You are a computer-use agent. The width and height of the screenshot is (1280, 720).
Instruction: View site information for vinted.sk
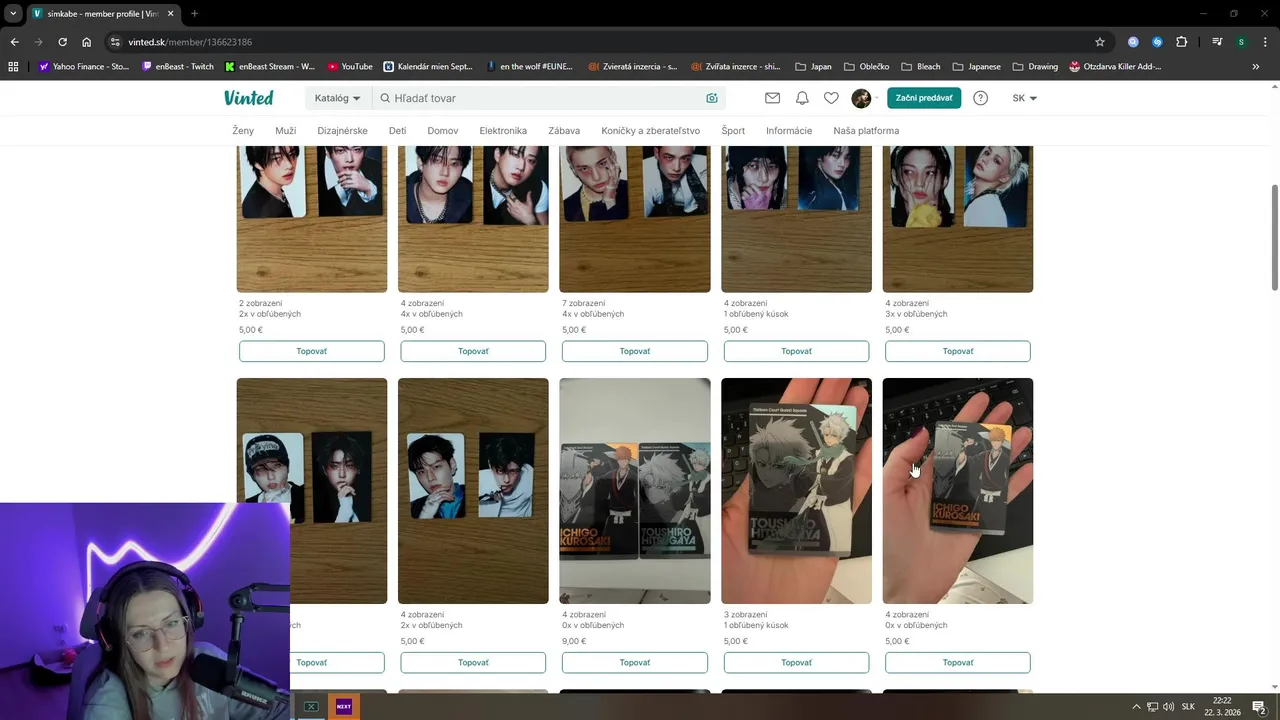[x=115, y=42]
